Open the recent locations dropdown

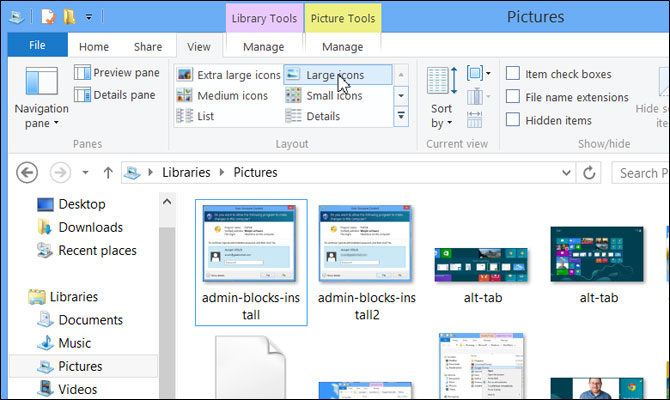point(85,173)
